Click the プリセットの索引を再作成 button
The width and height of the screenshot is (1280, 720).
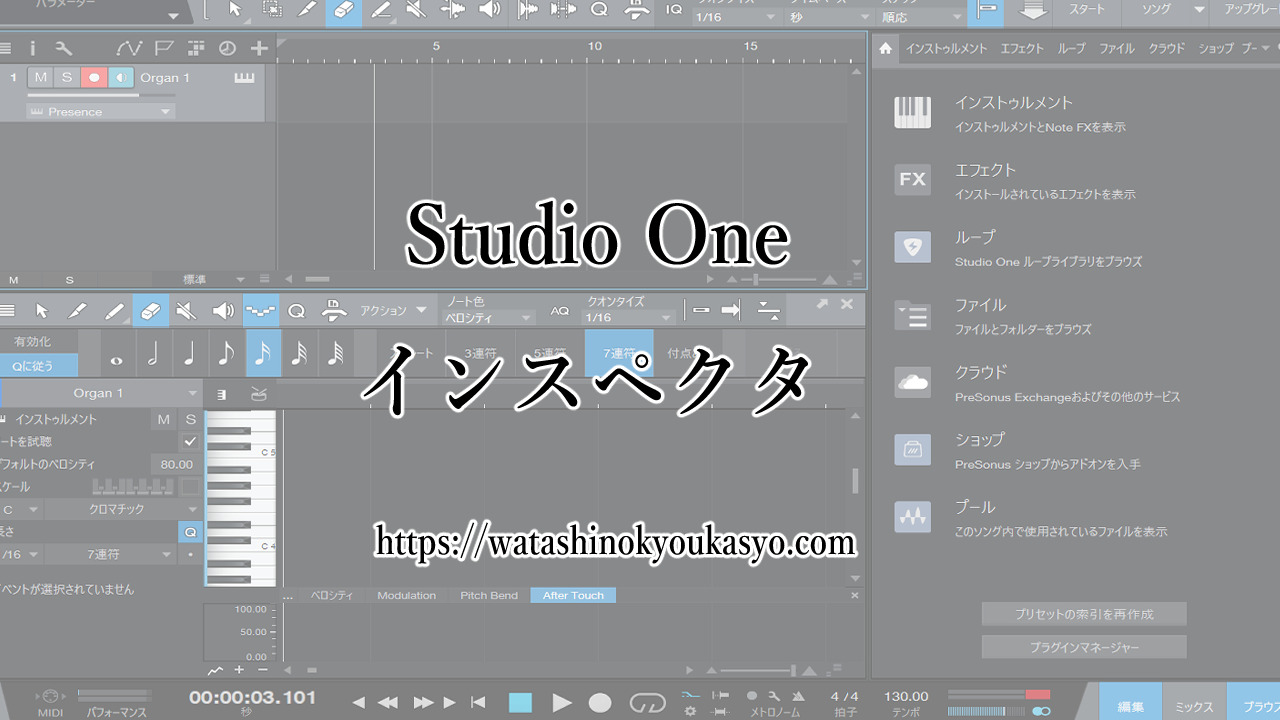click(1083, 613)
